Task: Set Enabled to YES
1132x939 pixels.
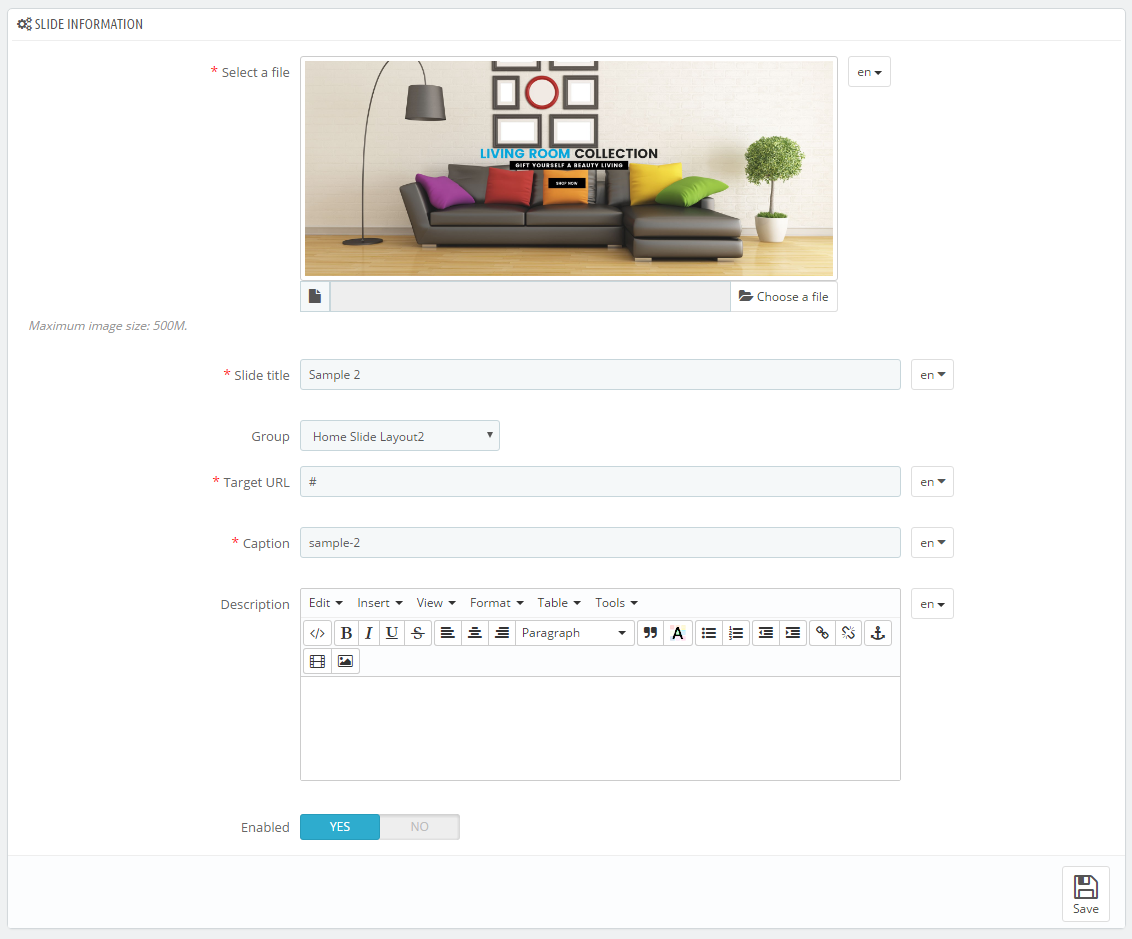Action: tap(340, 827)
